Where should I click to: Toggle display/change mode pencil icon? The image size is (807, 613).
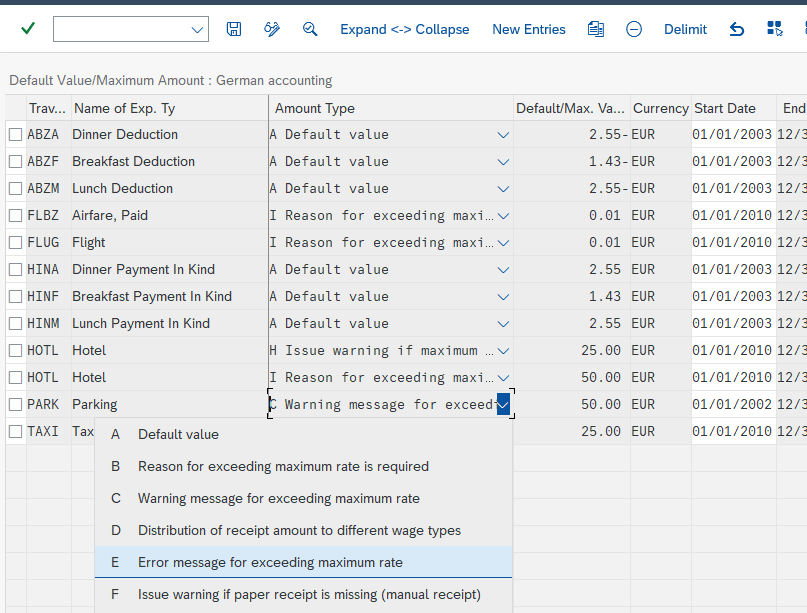[x=272, y=29]
